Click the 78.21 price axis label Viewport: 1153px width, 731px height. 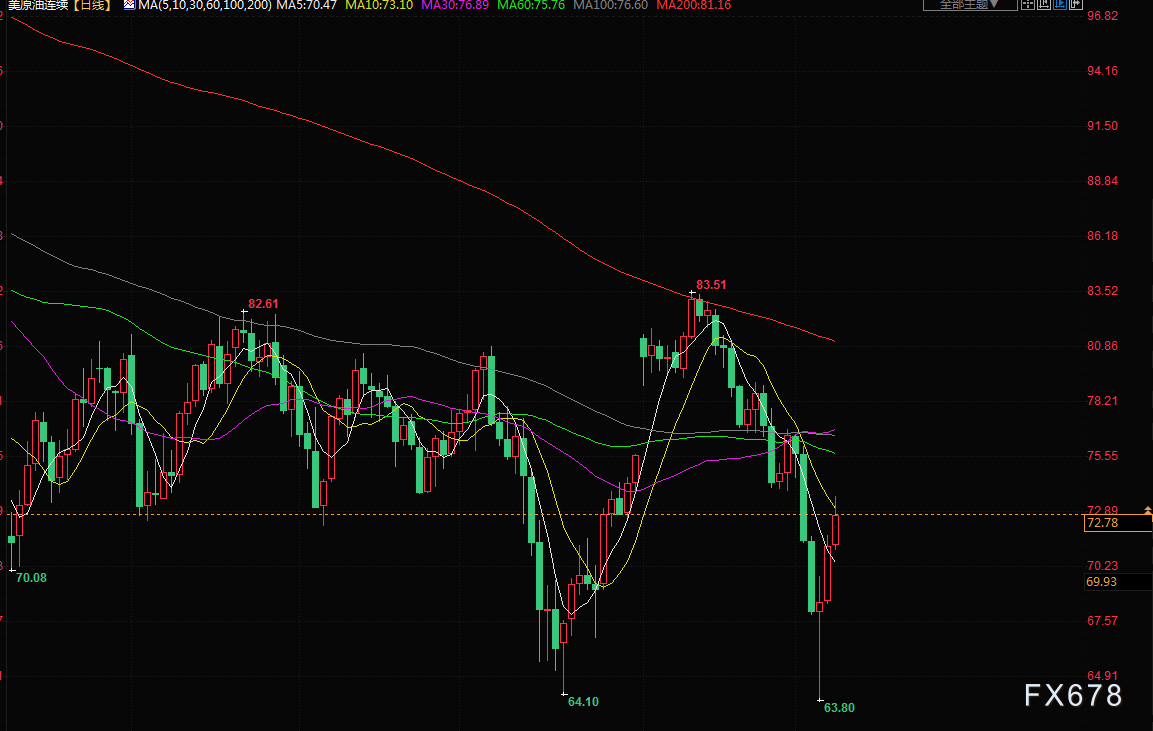(1102, 401)
